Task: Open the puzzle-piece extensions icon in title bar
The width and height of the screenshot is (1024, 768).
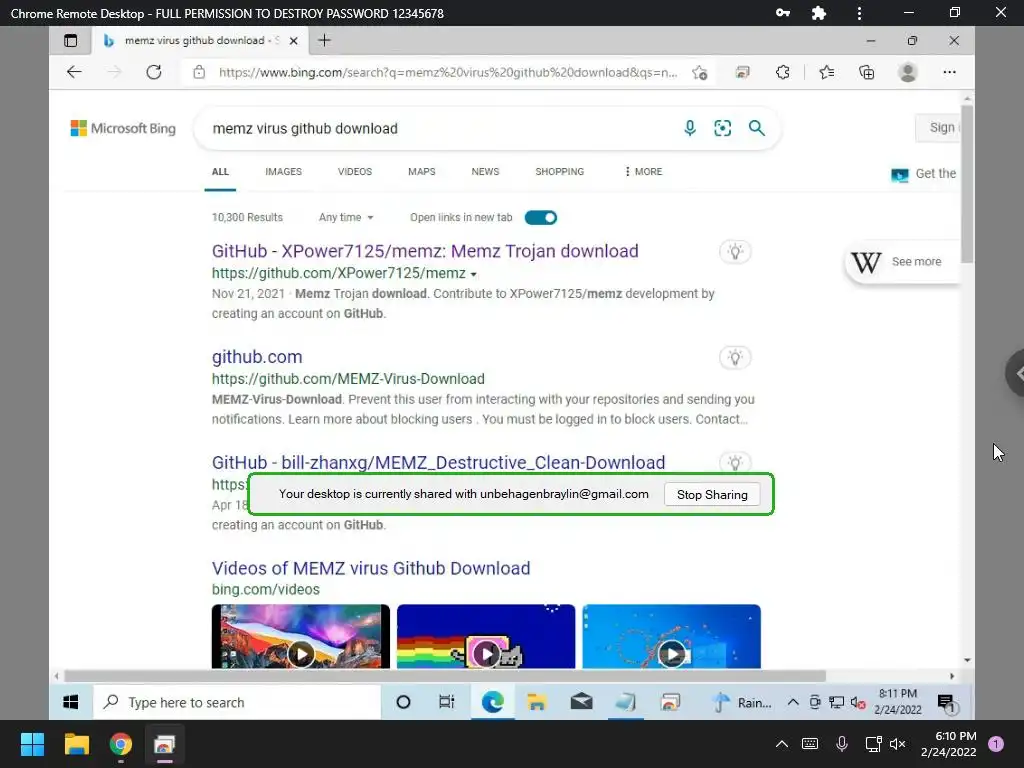Action: (818, 13)
